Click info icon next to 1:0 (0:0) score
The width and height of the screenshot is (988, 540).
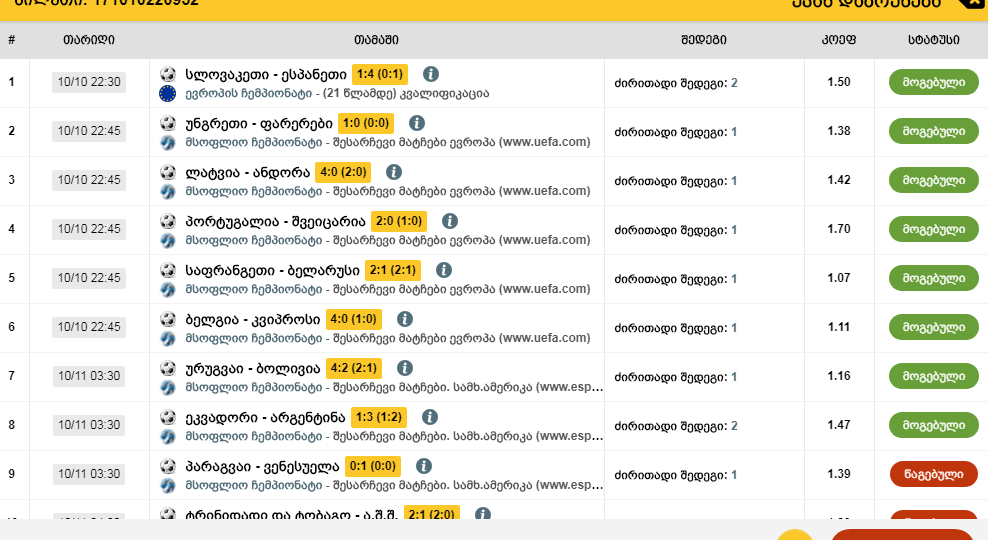tap(416, 123)
